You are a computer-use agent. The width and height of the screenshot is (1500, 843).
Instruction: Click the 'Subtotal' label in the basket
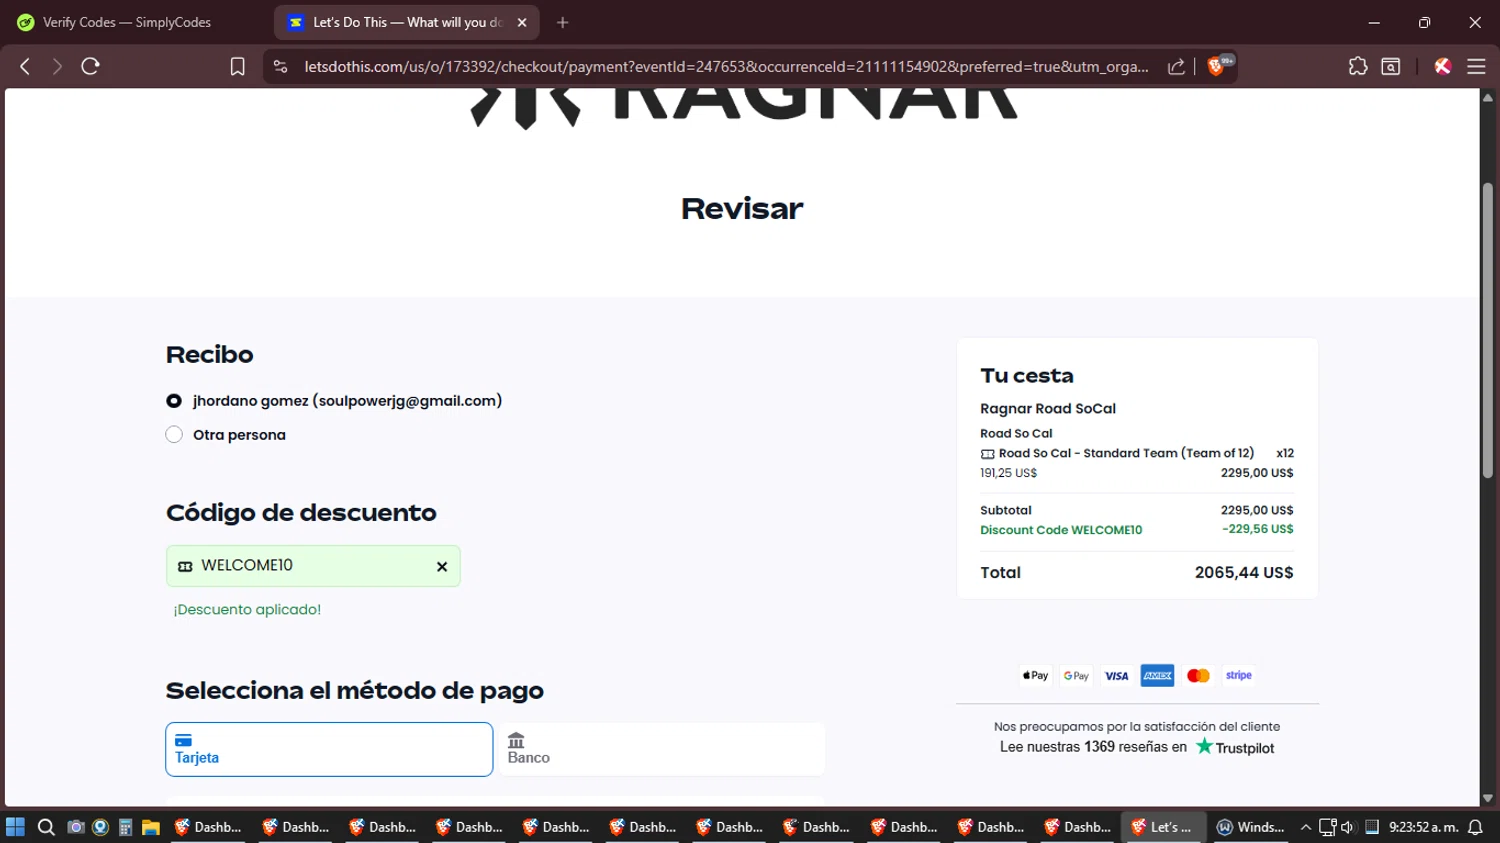(x=1006, y=510)
